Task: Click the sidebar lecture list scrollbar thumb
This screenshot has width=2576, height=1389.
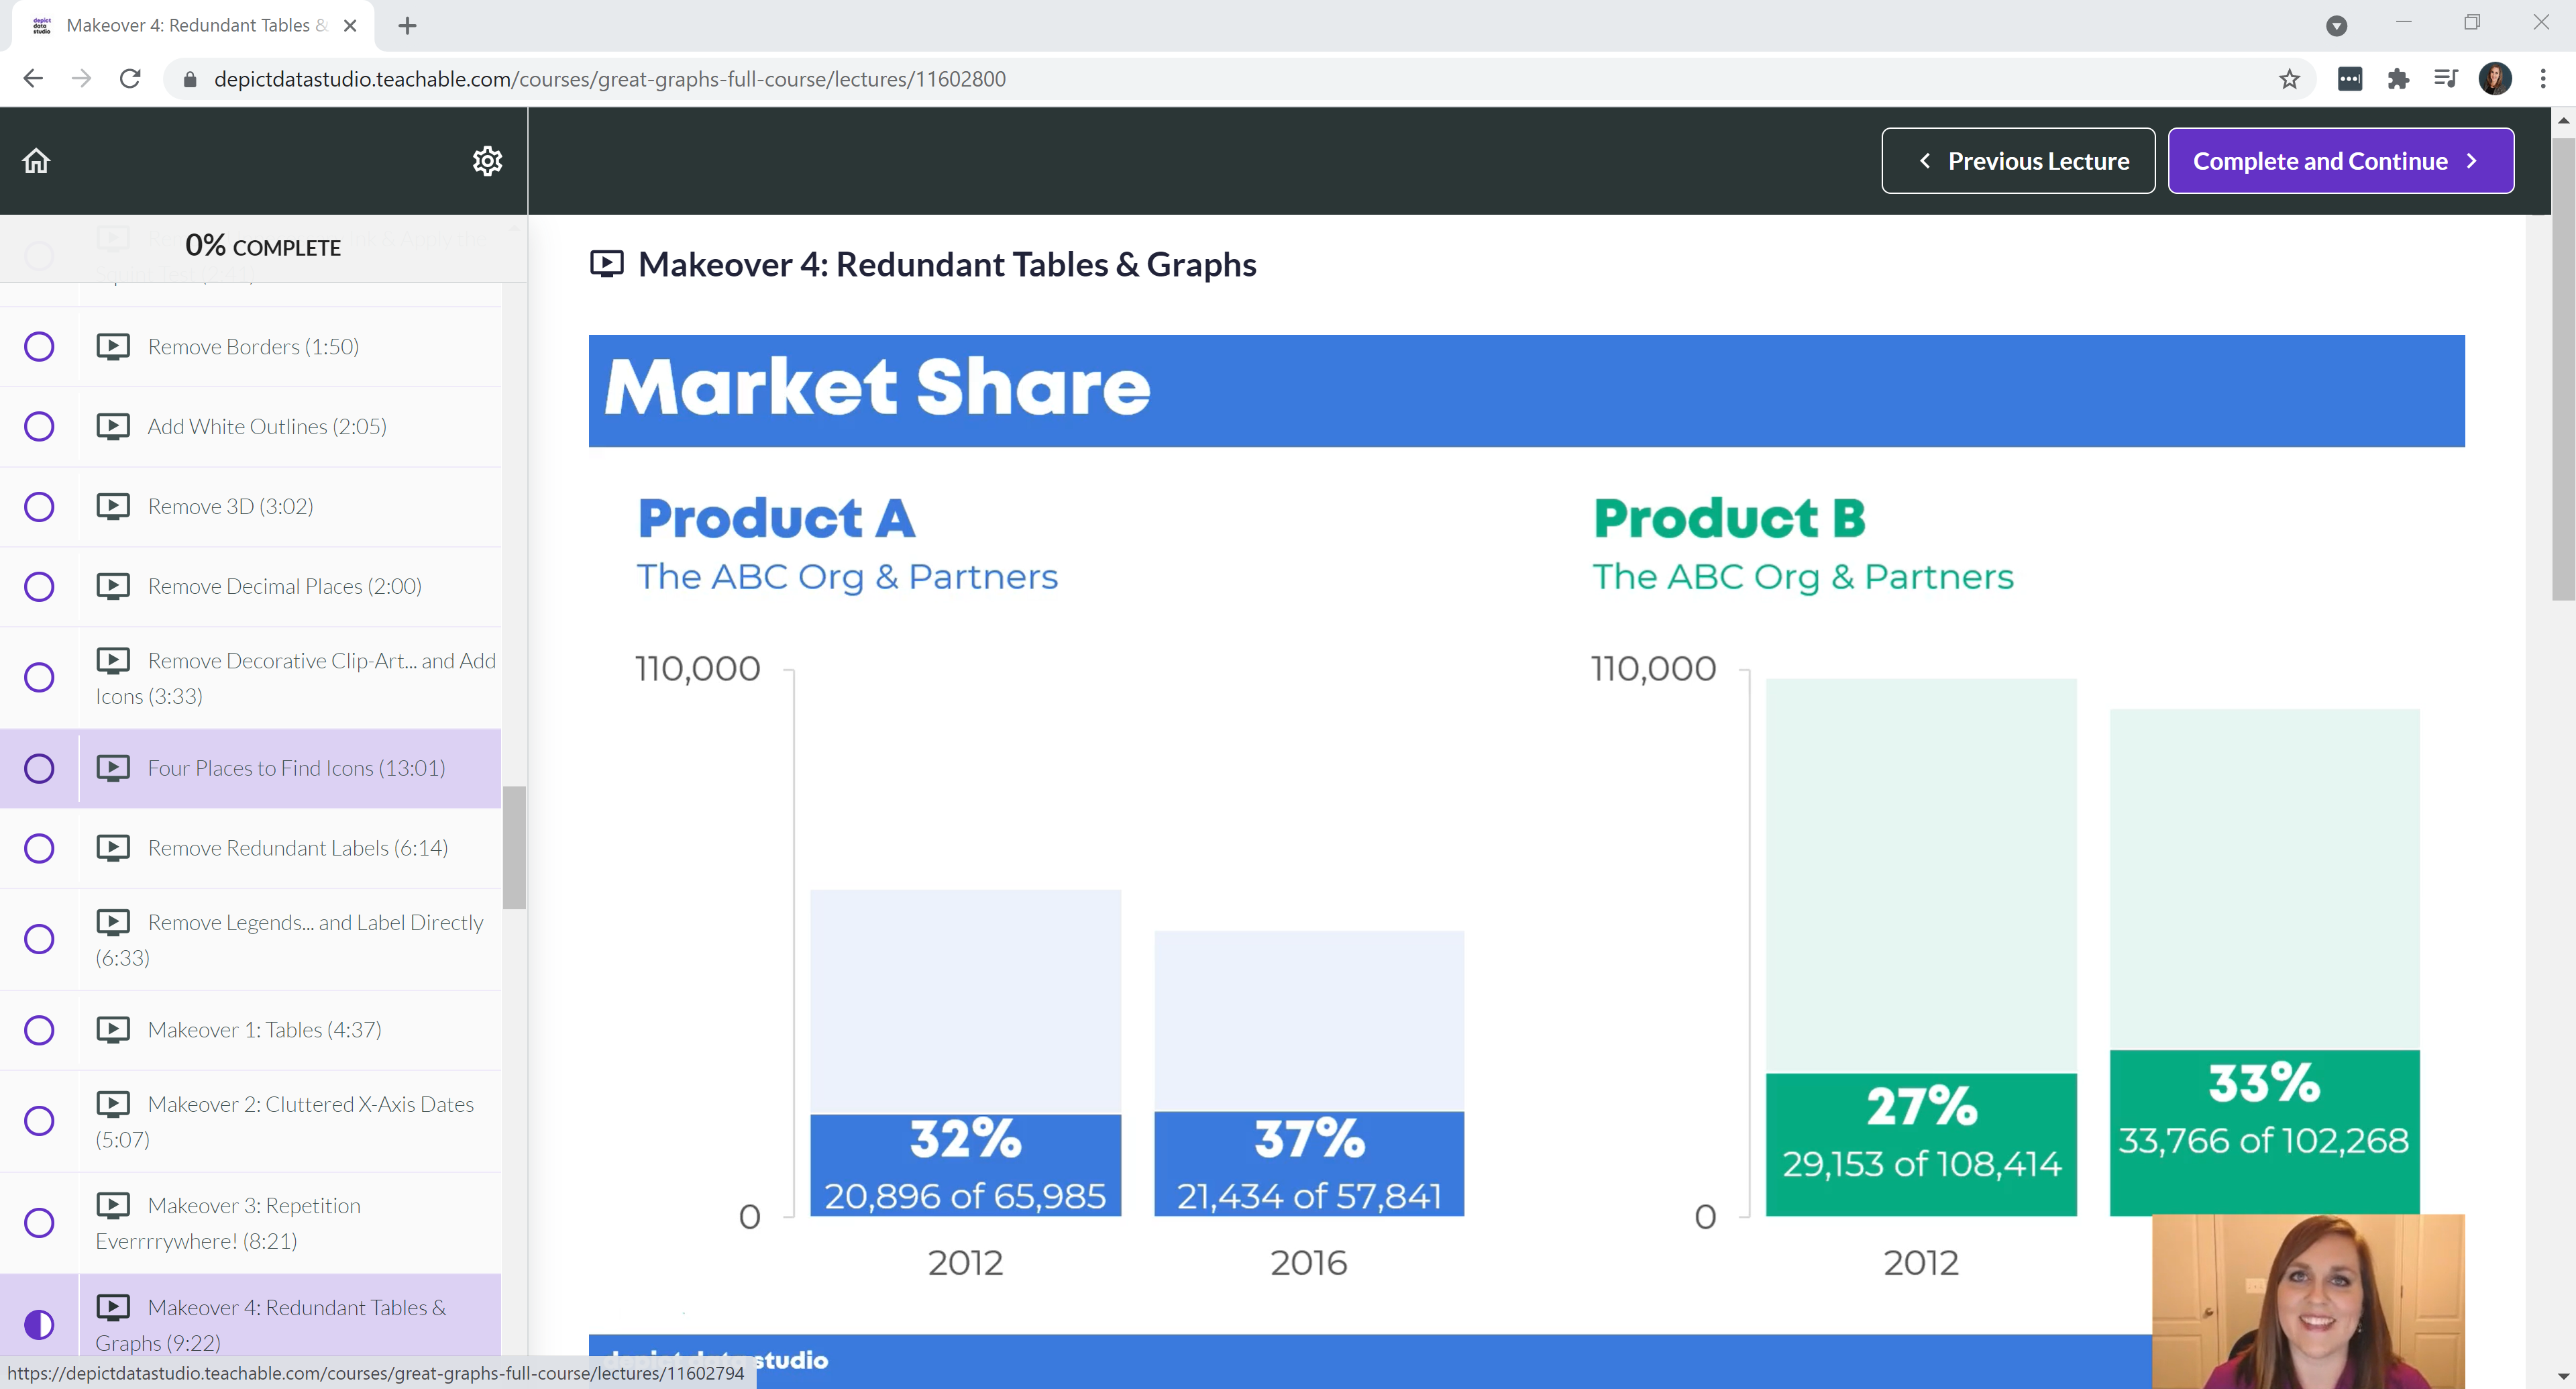Action: [x=514, y=847]
